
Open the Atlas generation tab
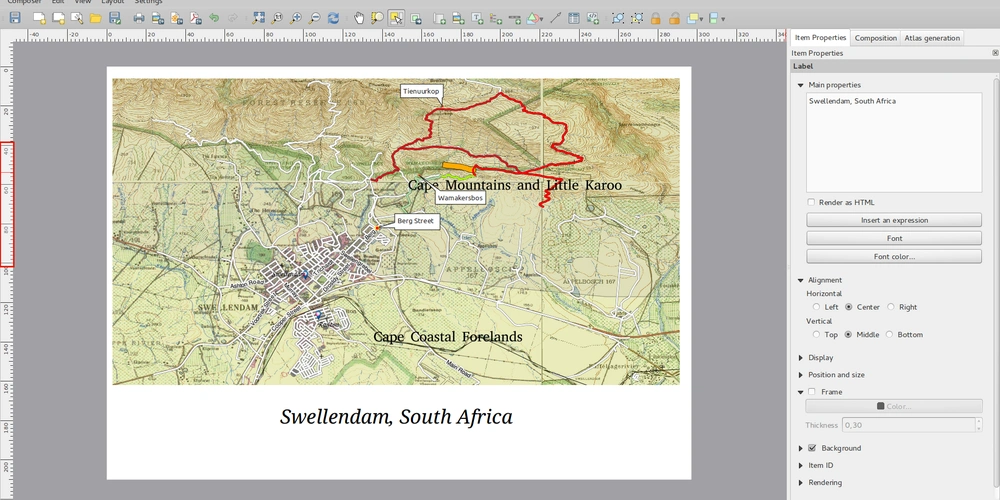click(932, 38)
